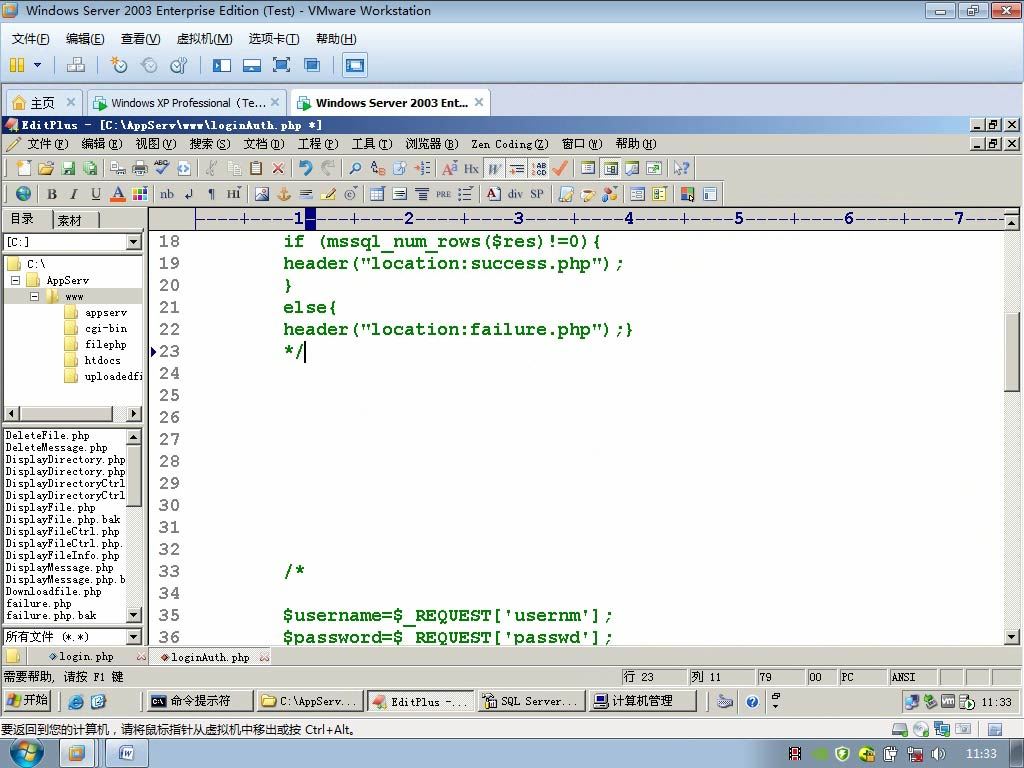
Task: Switch to 命令提示符 taskbar button
Action: coord(199,701)
